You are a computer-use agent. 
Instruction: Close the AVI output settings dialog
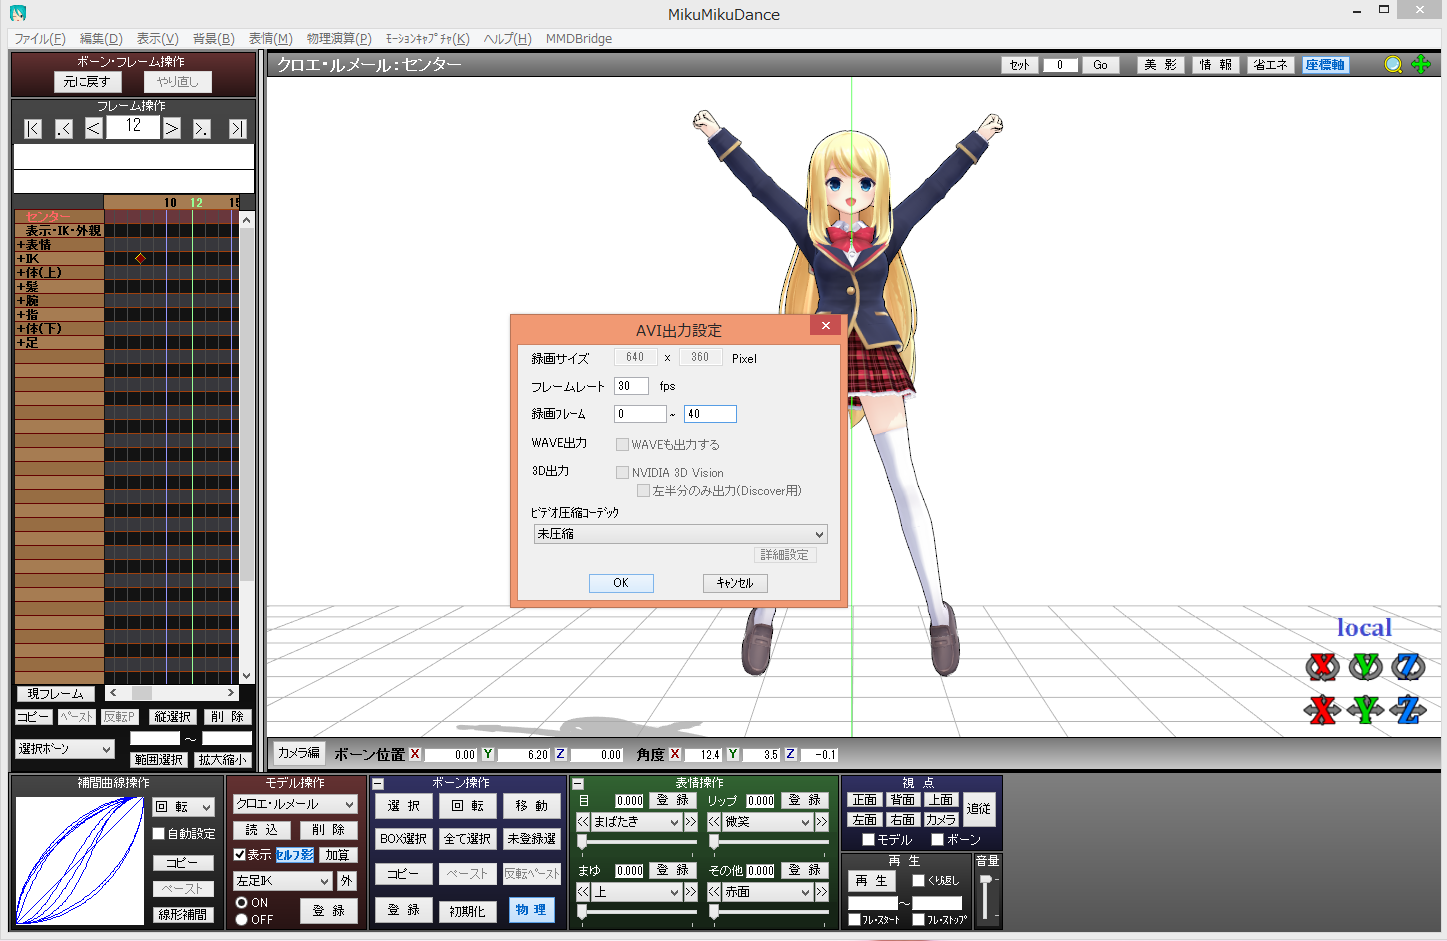point(825,326)
